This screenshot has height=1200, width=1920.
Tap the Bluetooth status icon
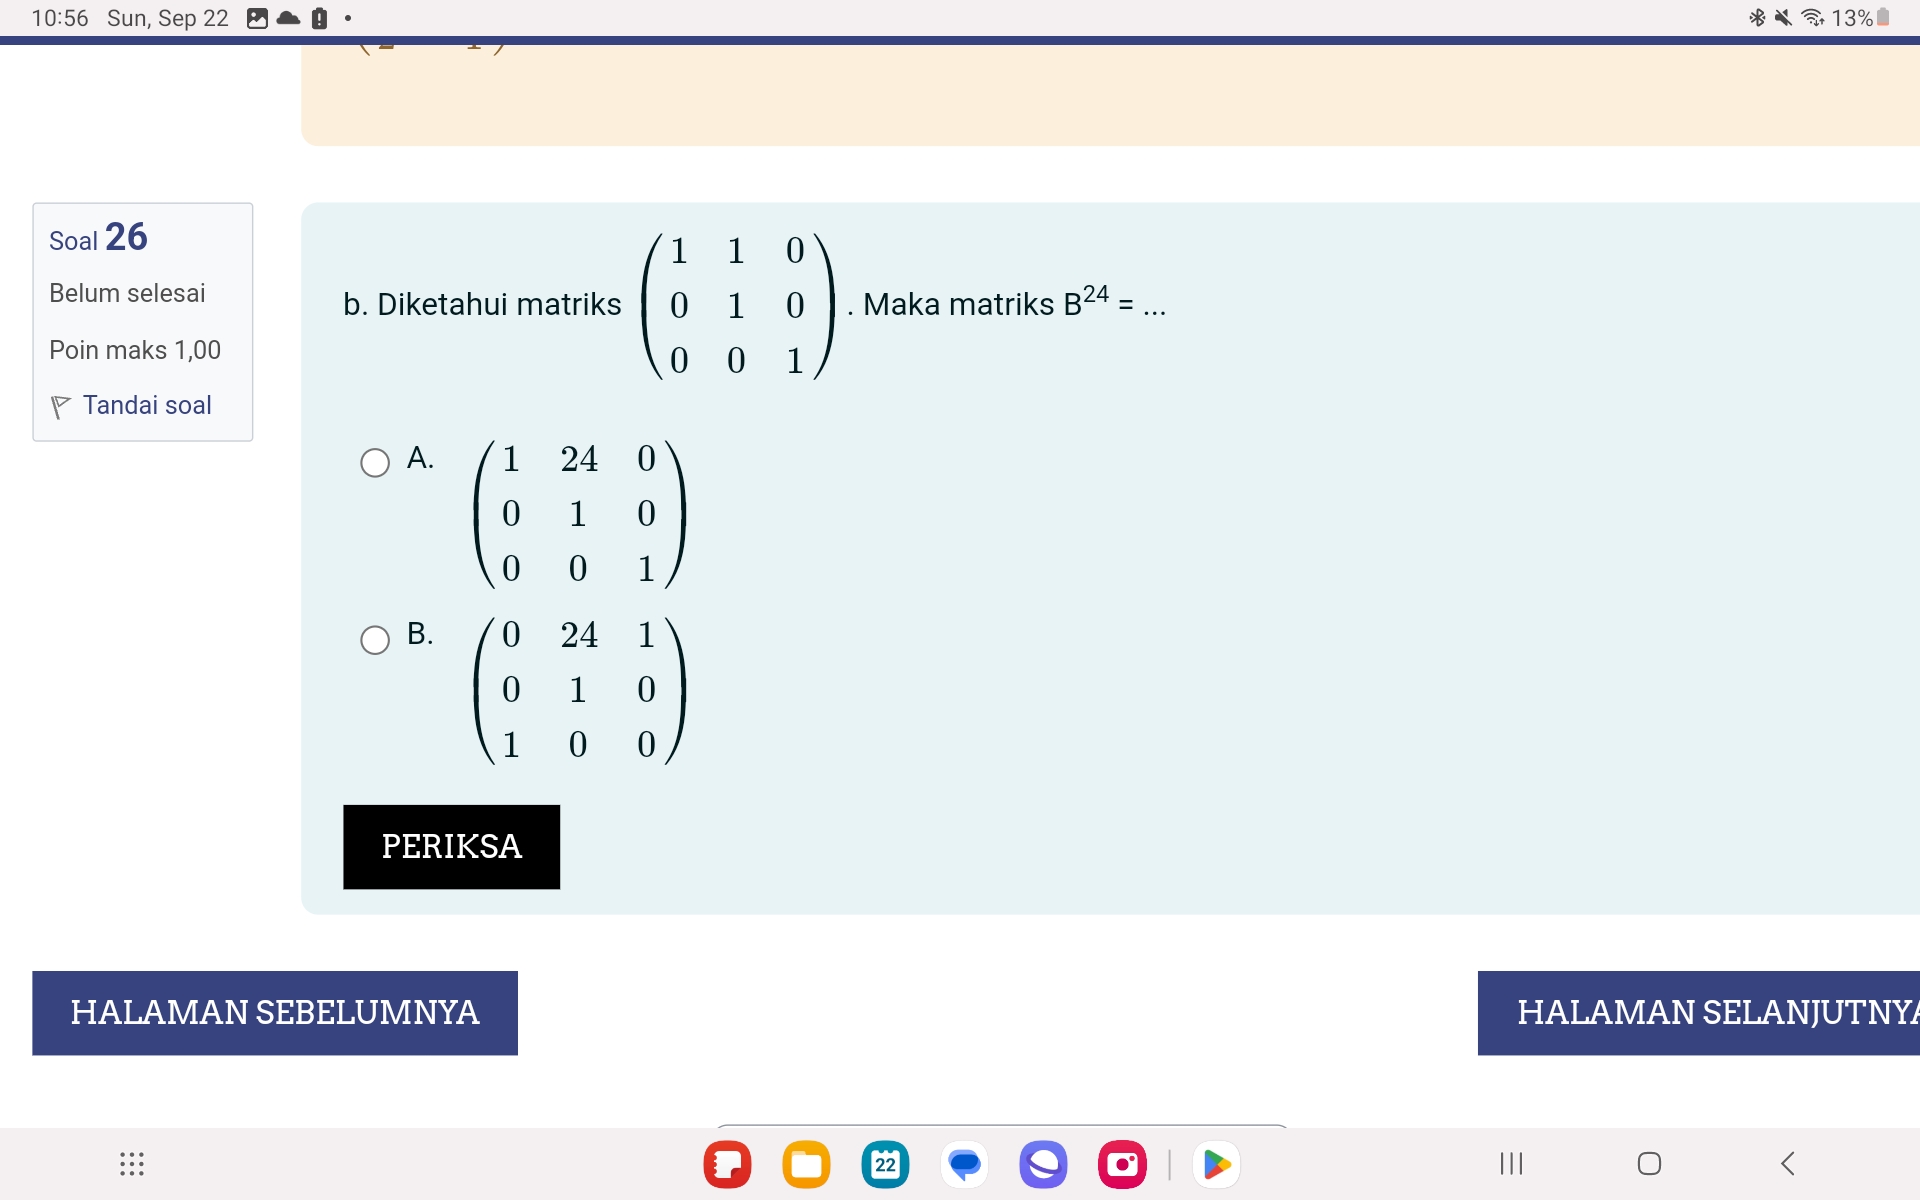(1757, 18)
